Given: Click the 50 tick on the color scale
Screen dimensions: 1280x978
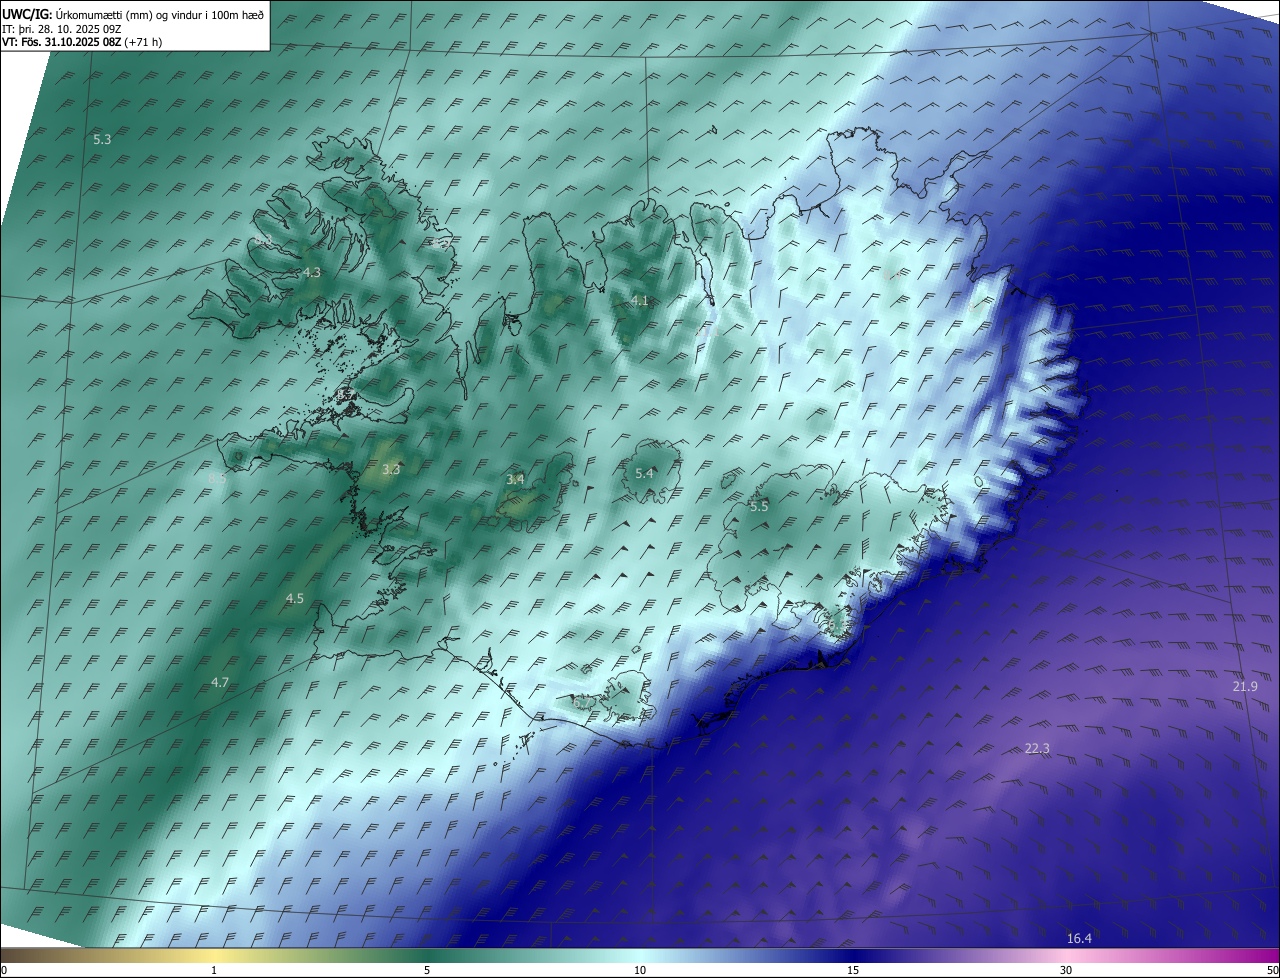Looking at the screenshot, I should click(x=1272, y=970).
